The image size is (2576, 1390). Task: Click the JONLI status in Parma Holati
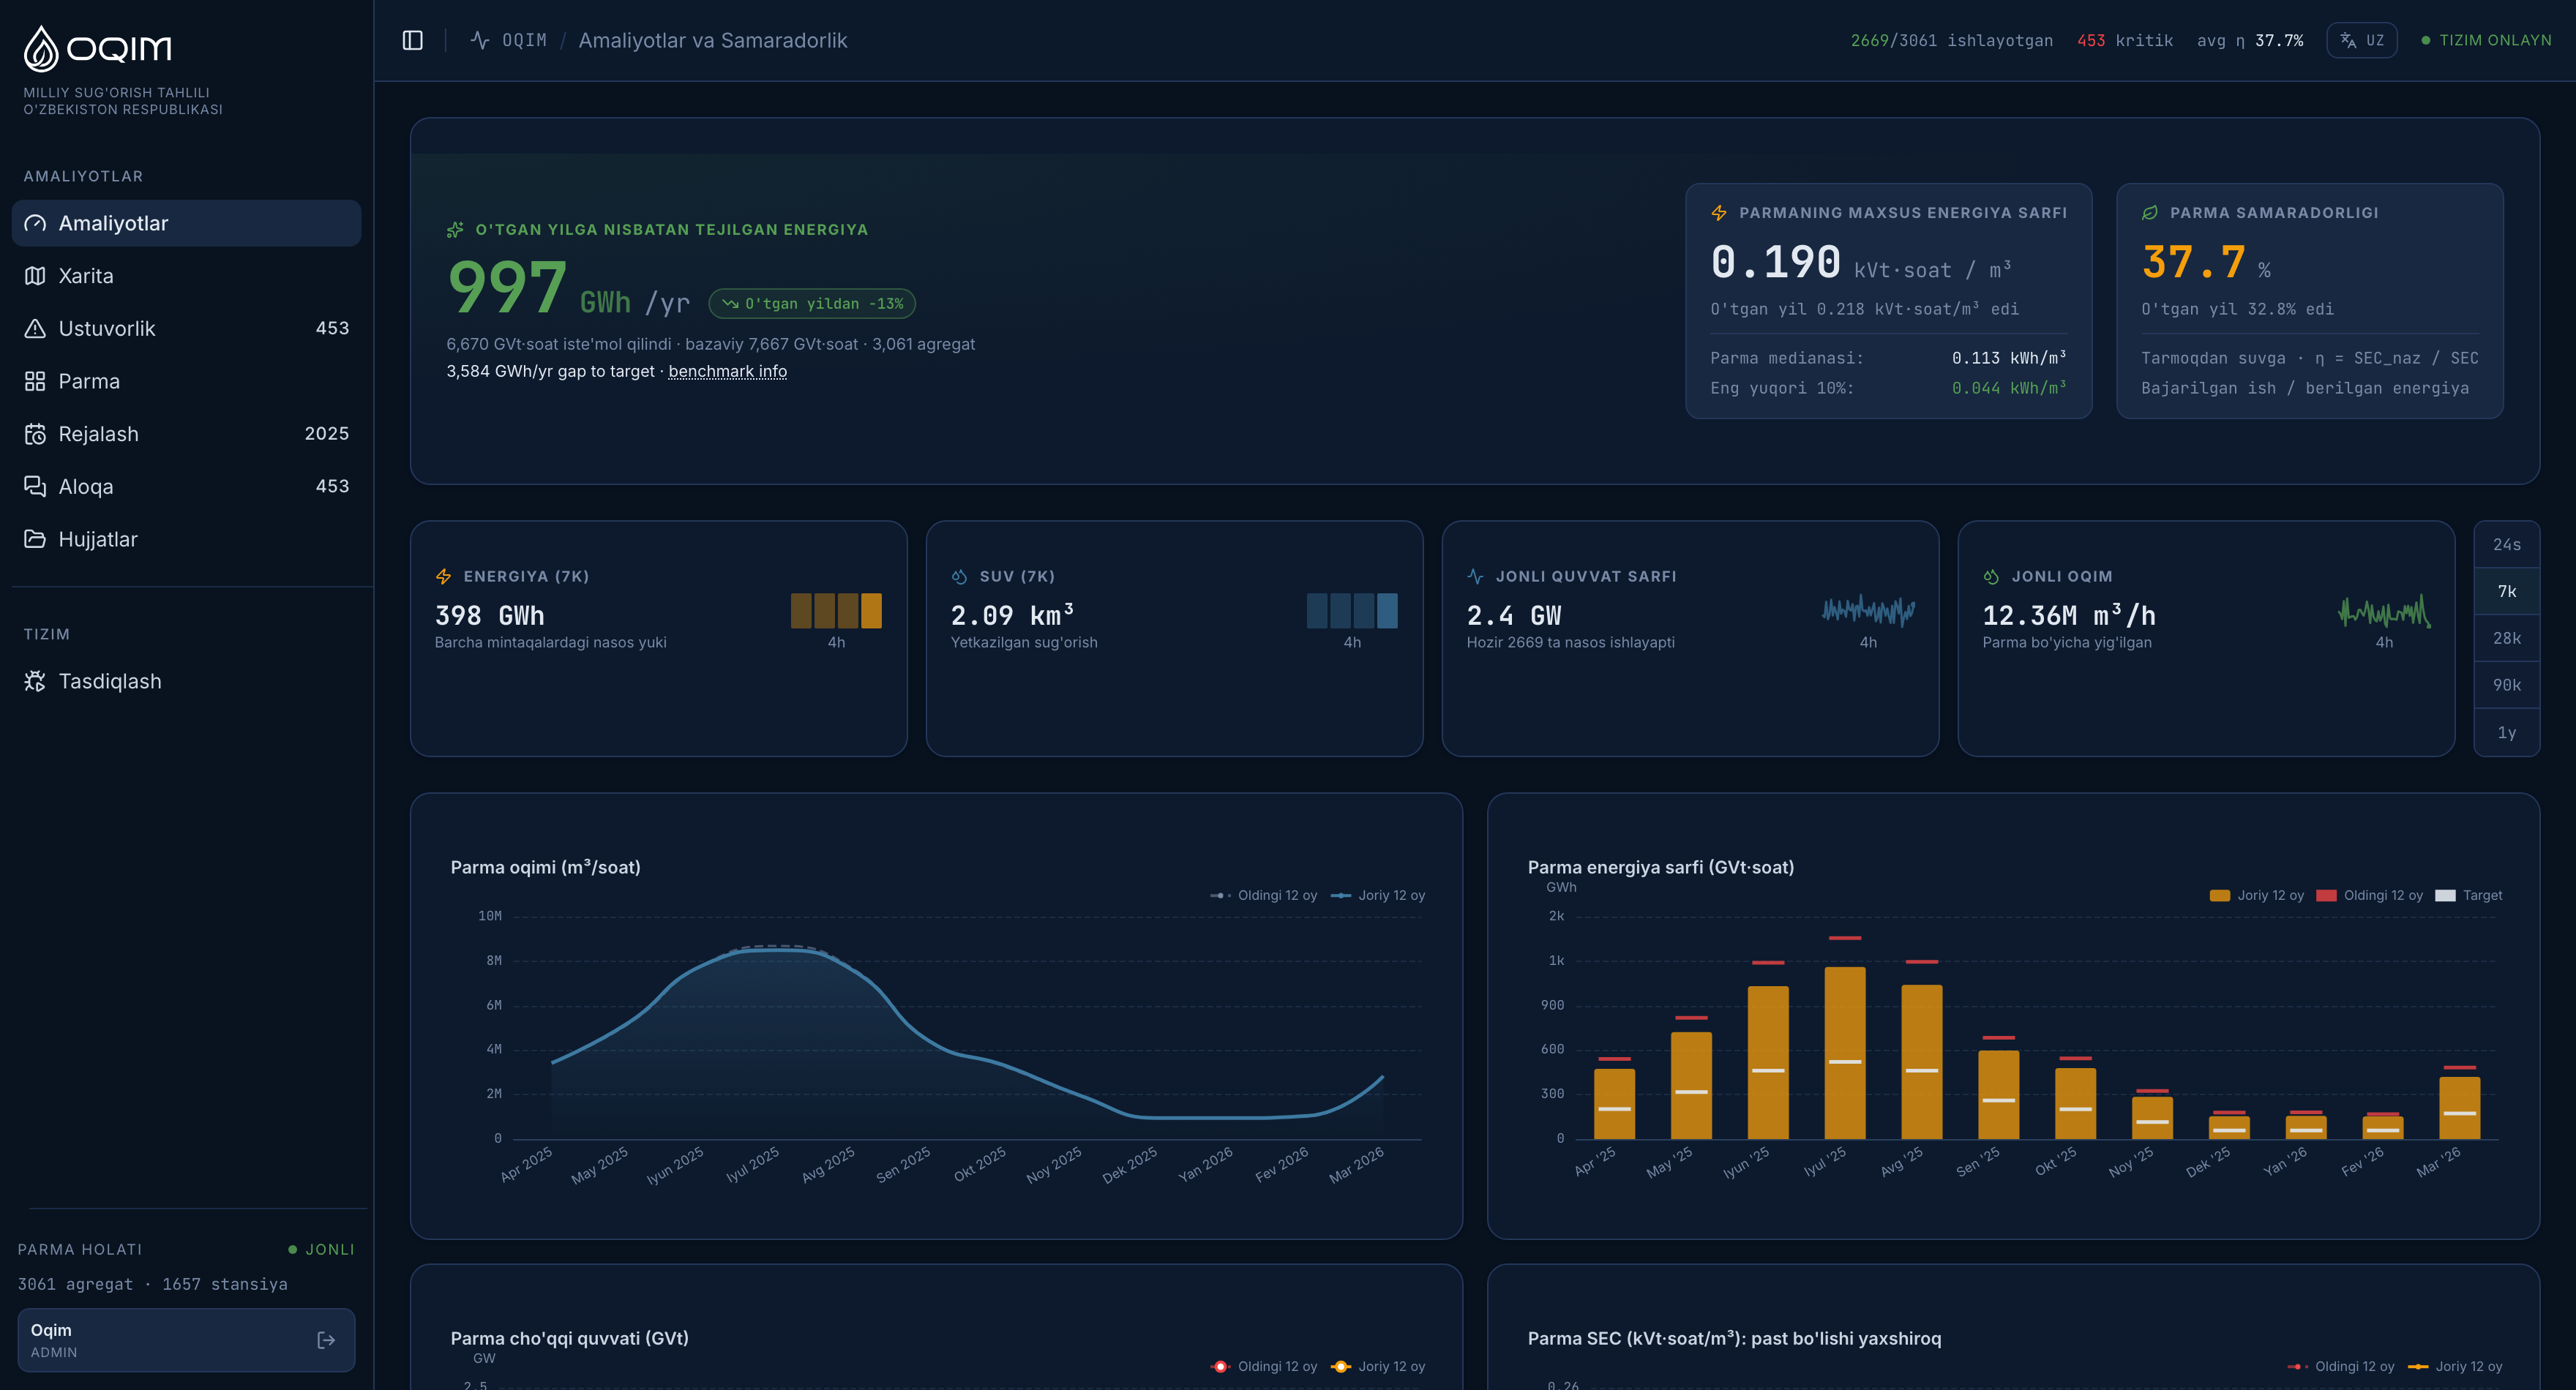coord(321,1249)
